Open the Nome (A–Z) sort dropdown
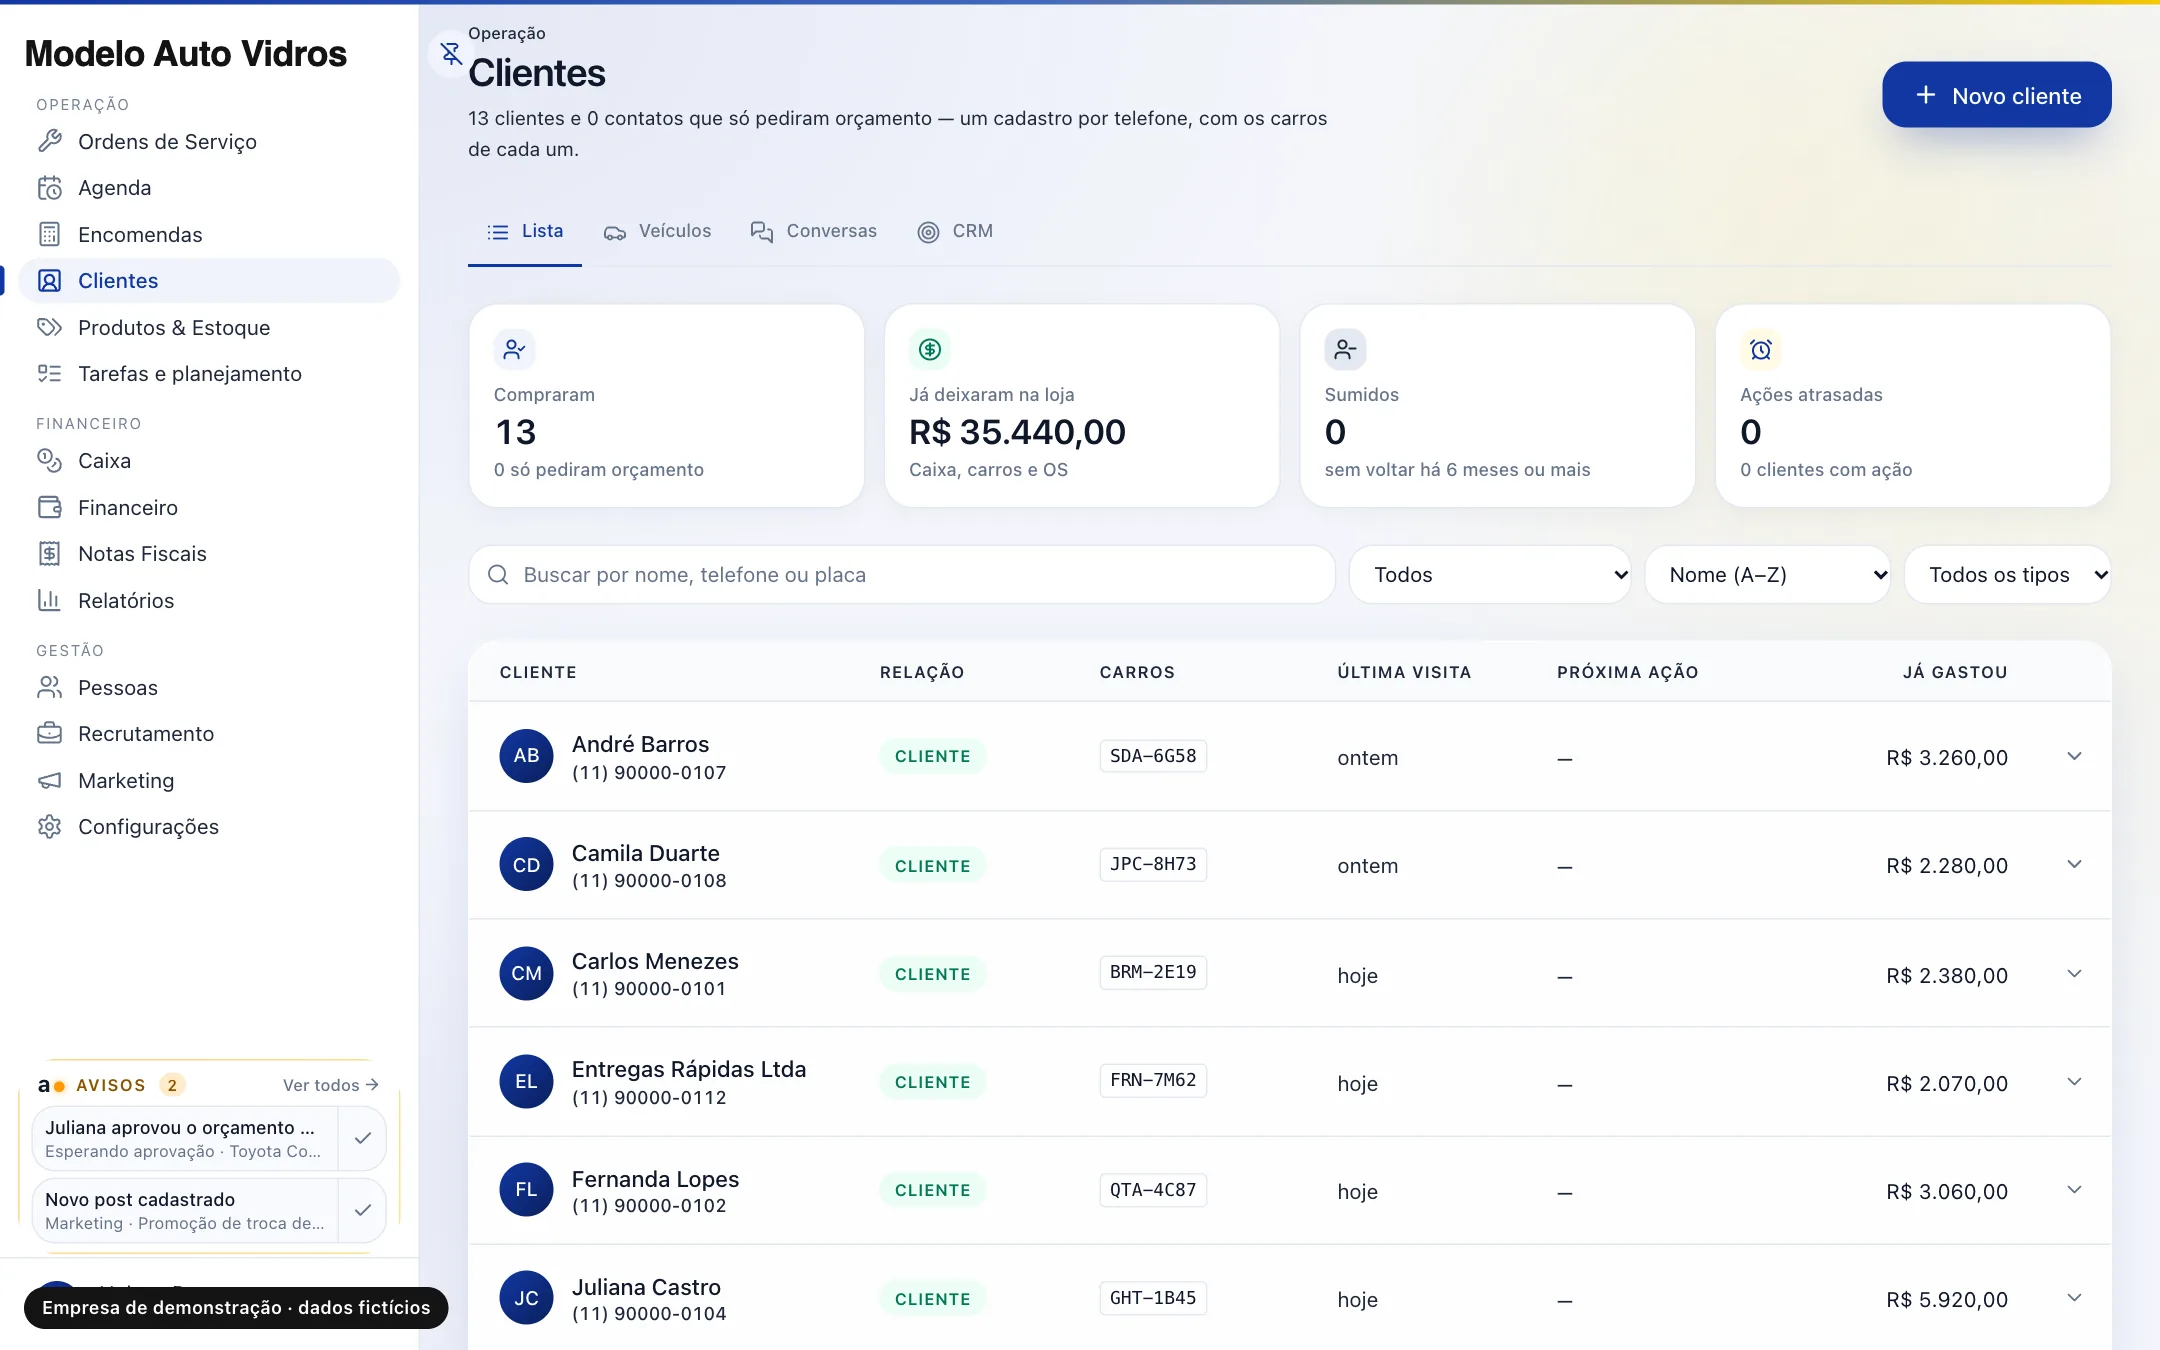Image resolution: width=2160 pixels, height=1350 pixels. pyautogui.click(x=1768, y=574)
